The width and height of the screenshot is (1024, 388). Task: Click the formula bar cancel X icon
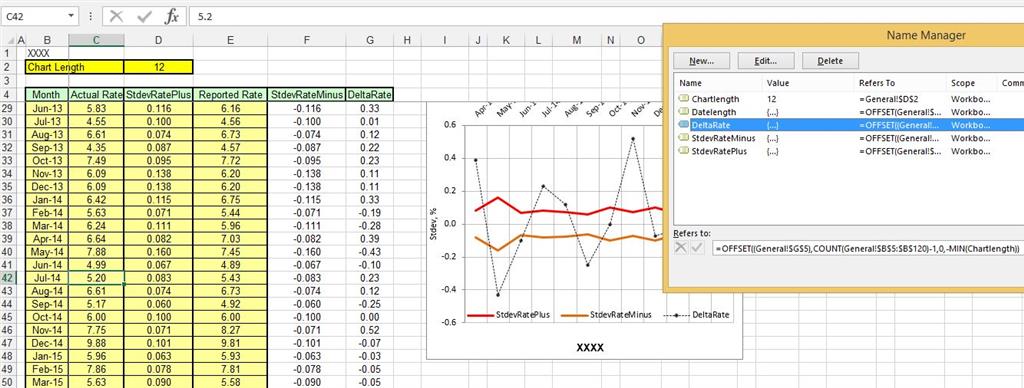(116, 16)
